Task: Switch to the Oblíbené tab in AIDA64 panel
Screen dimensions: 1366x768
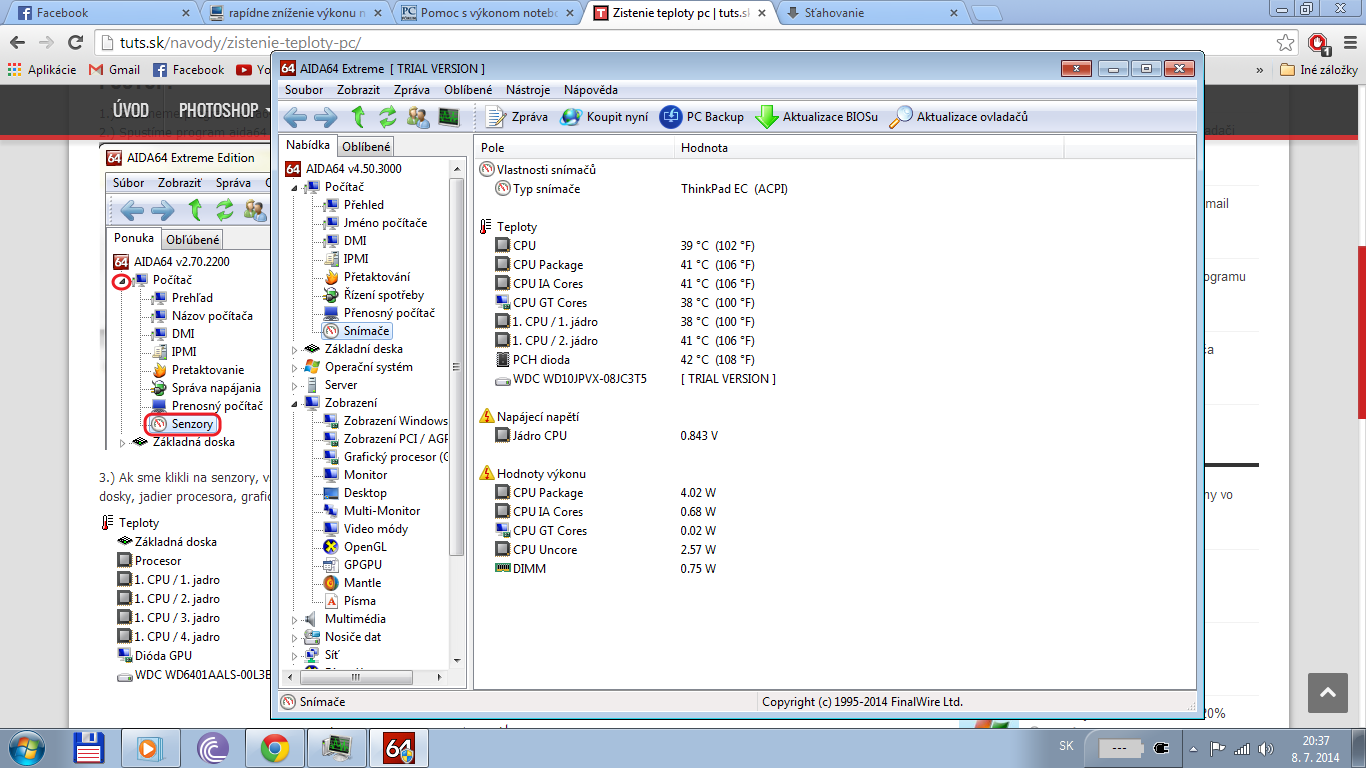Action: pyautogui.click(x=367, y=147)
